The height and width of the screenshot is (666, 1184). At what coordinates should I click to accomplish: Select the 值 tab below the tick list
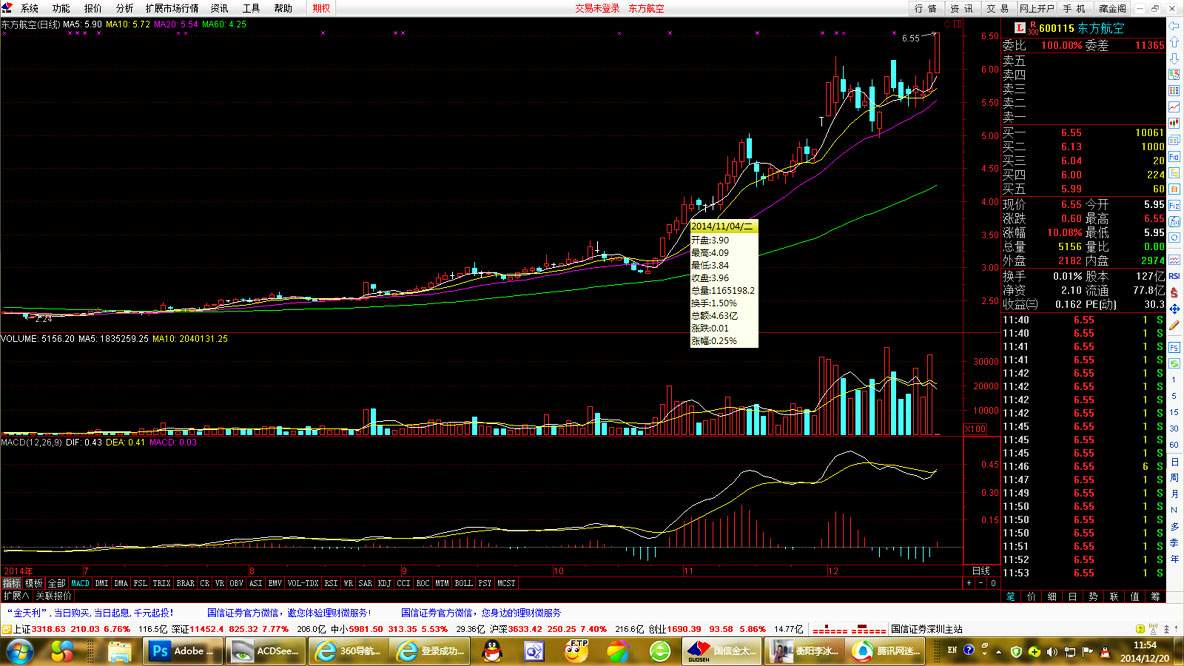click(x=1134, y=597)
